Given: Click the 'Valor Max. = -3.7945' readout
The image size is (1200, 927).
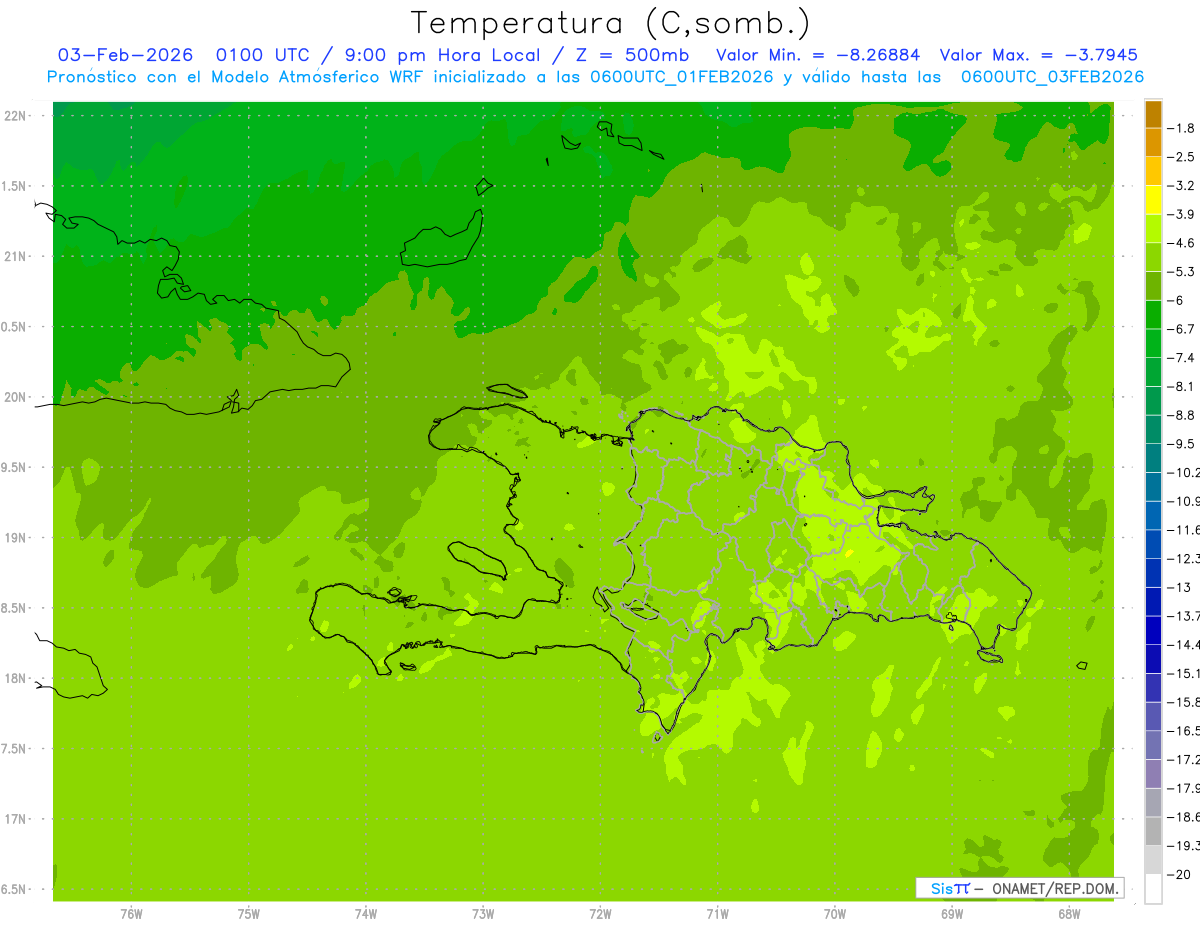Looking at the screenshot, I should point(1038,55).
